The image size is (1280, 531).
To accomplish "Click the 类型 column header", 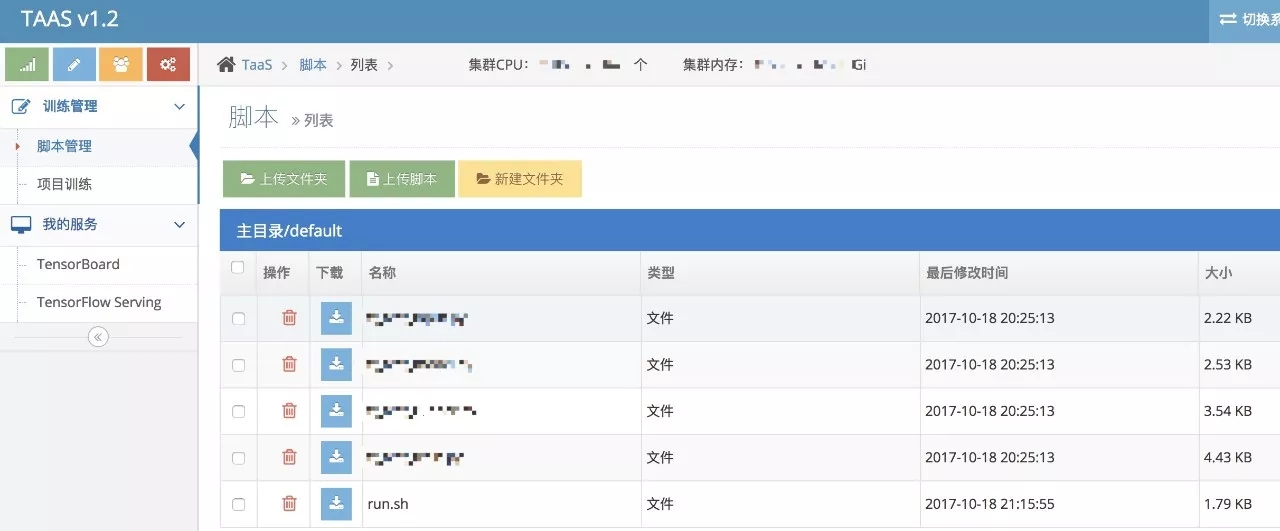I will [660, 272].
